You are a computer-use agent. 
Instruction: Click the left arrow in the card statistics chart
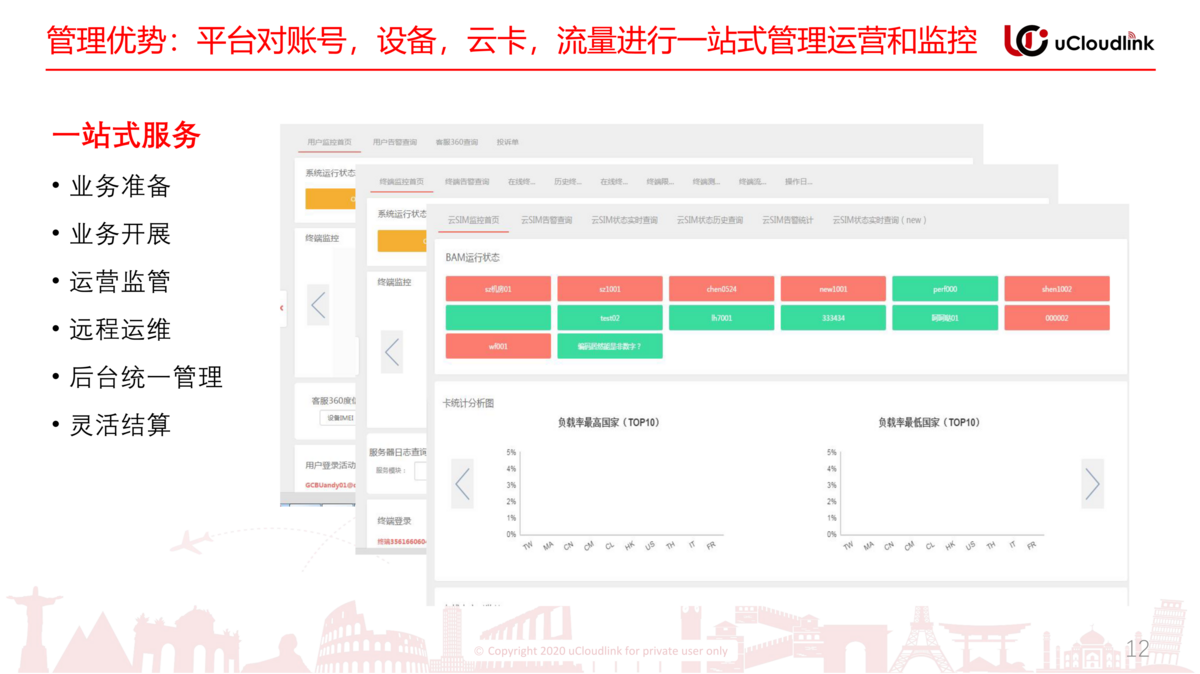coord(462,484)
